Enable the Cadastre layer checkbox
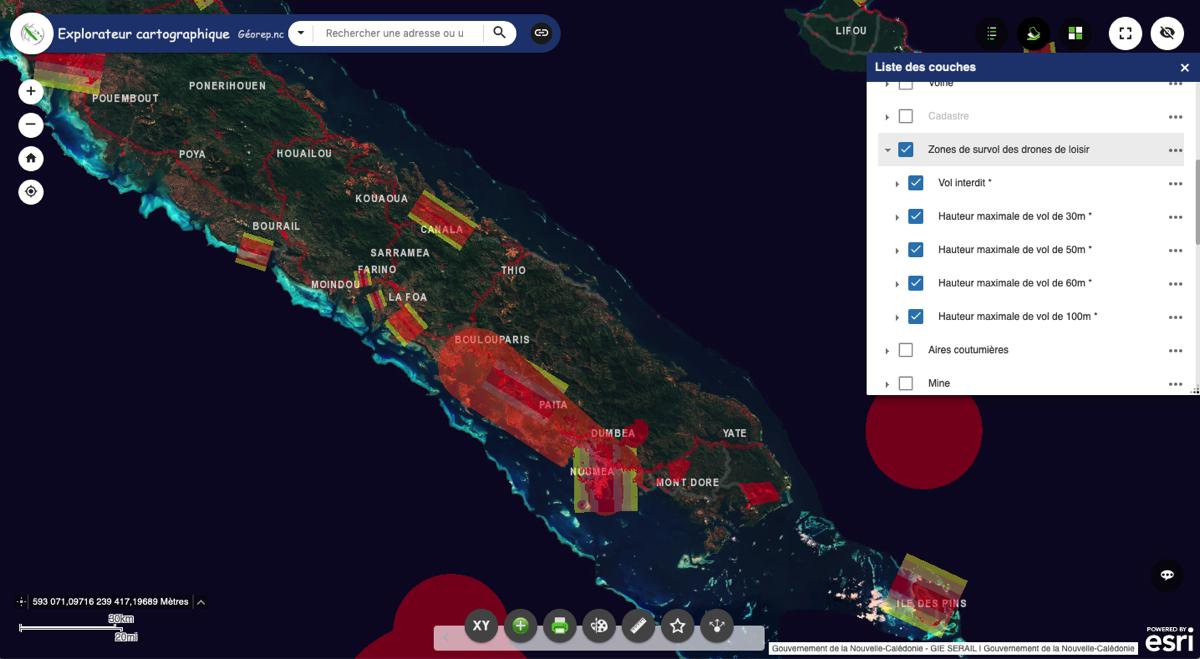The image size is (1200, 659). 906,116
